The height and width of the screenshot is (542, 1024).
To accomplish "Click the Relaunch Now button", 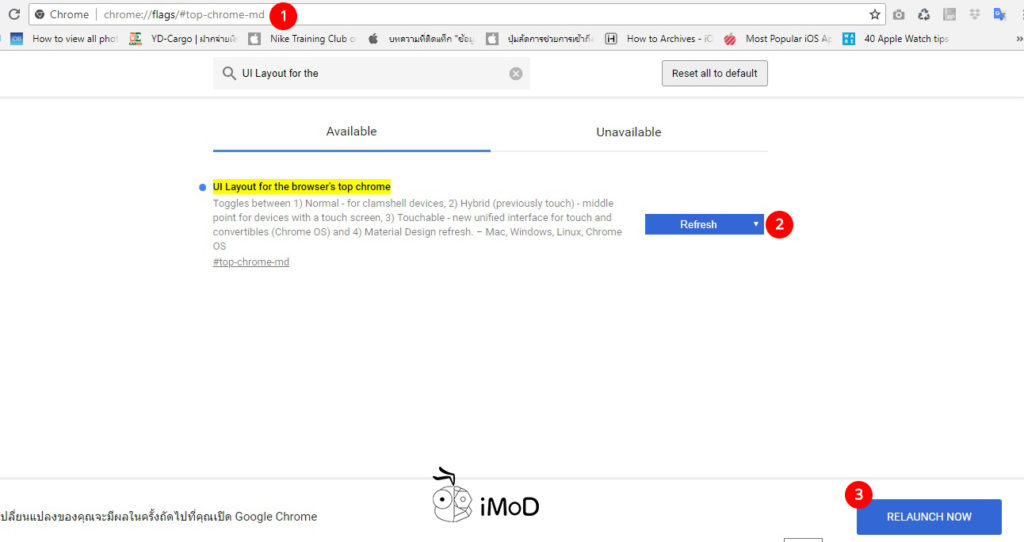I will click(929, 517).
